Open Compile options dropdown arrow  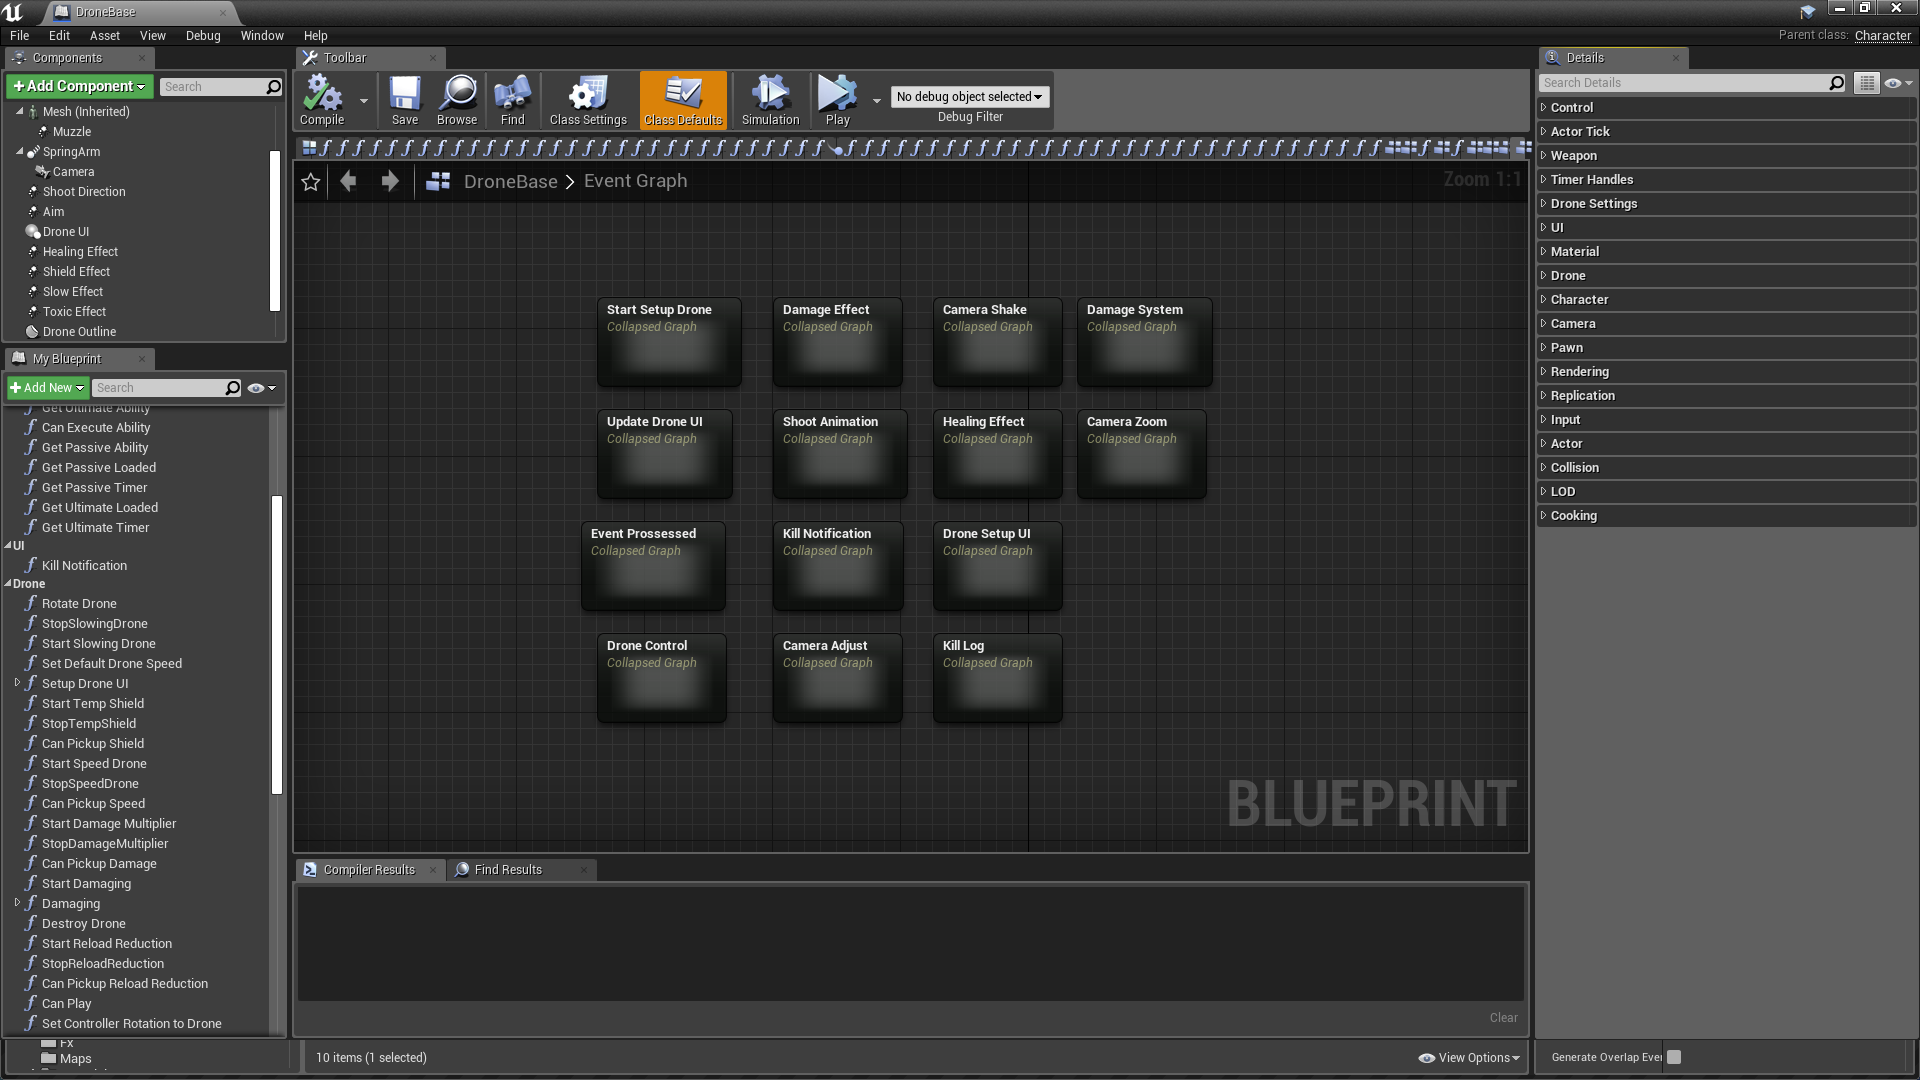[364, 100]
